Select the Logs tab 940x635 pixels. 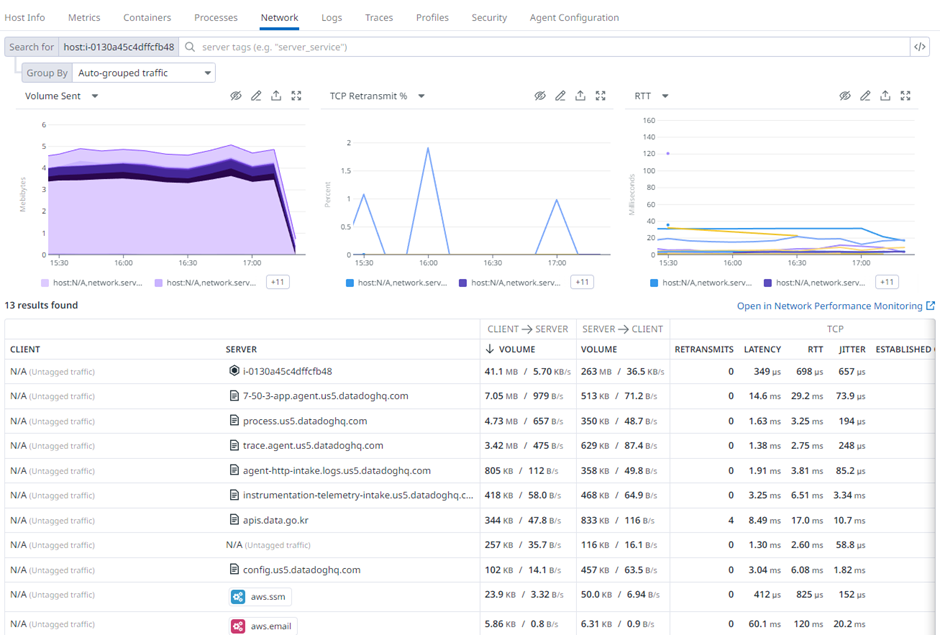pos(332,17)
